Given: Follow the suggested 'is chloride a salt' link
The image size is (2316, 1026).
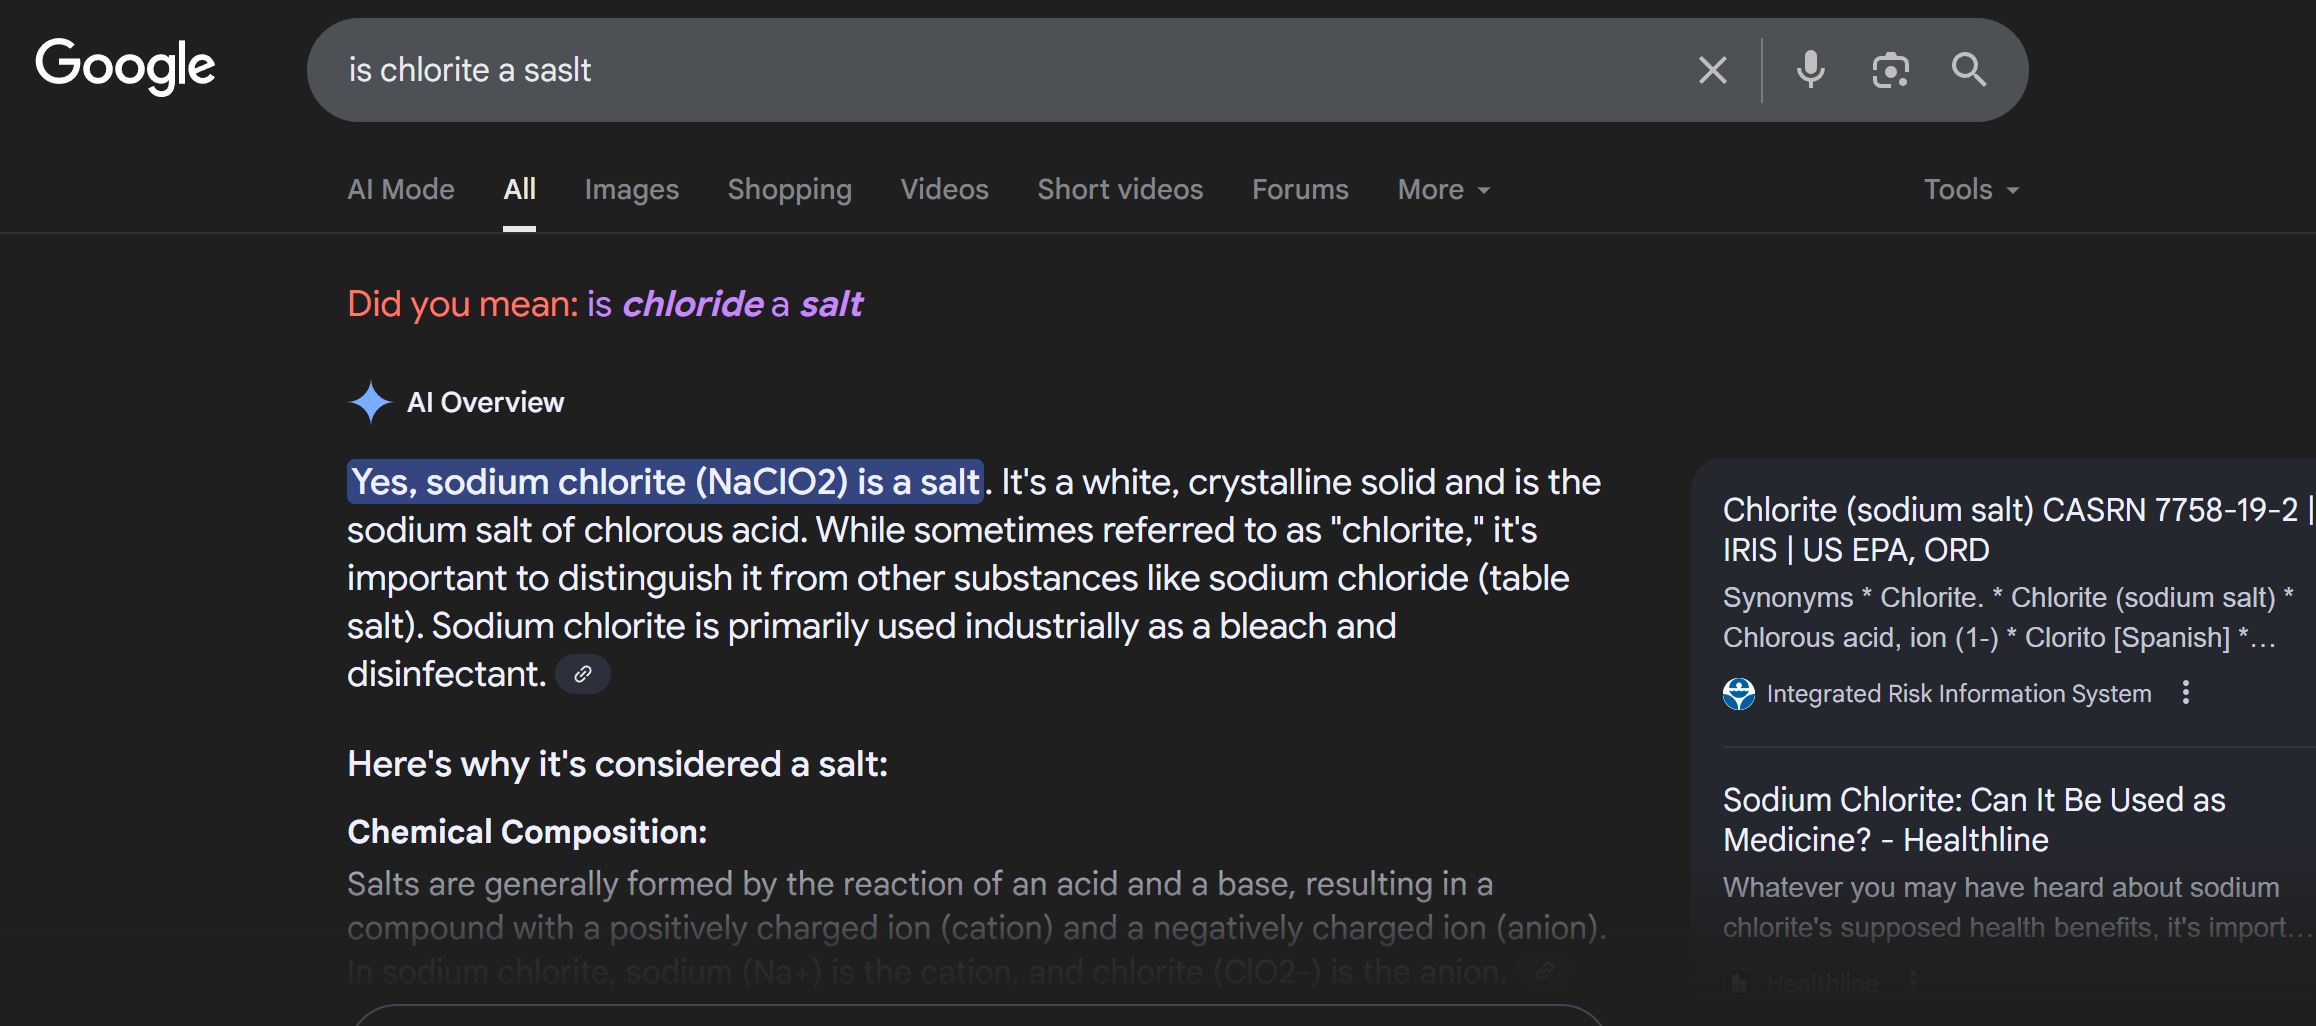Looking at the screenshot, I should point(724,304).
